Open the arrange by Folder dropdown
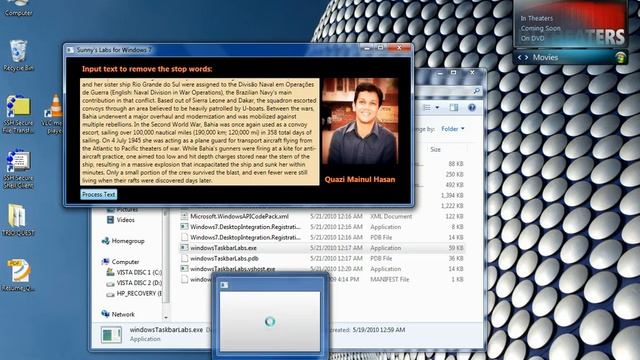640x360 pixels. coord(453,129)
